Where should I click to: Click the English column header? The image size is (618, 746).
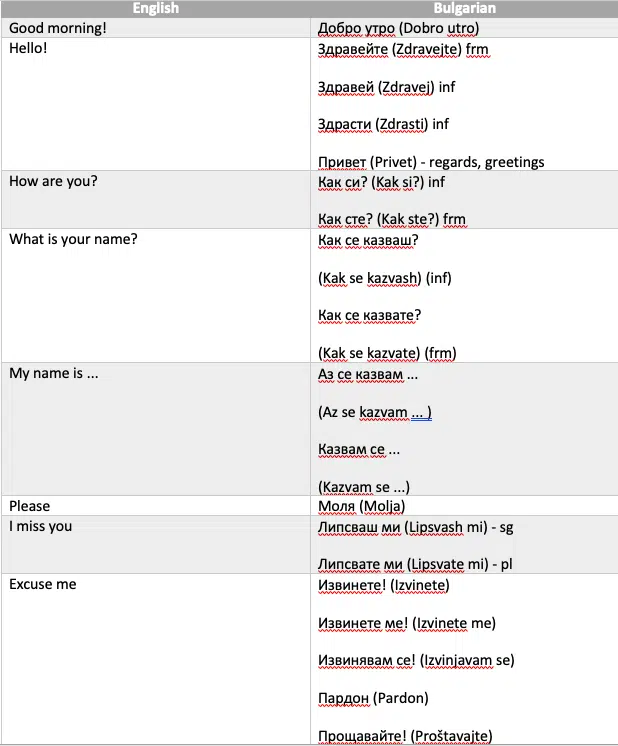(x=155, y=8)
